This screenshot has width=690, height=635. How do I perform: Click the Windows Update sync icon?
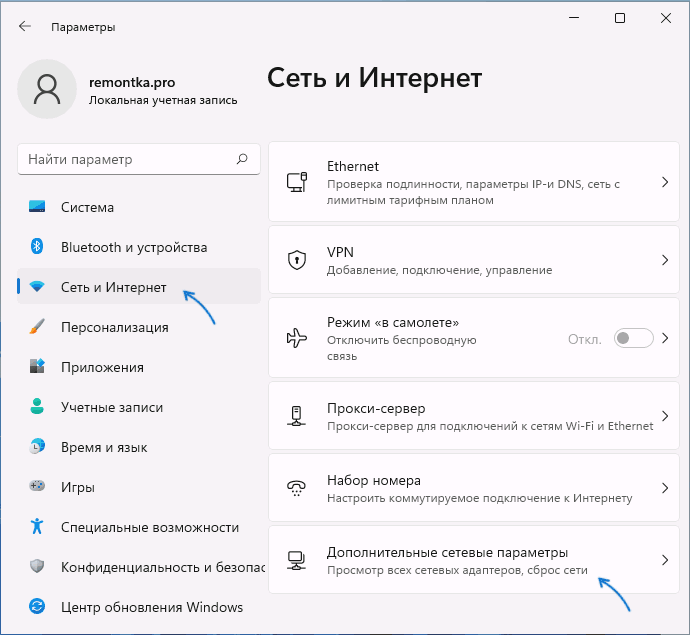click(37, 606)
